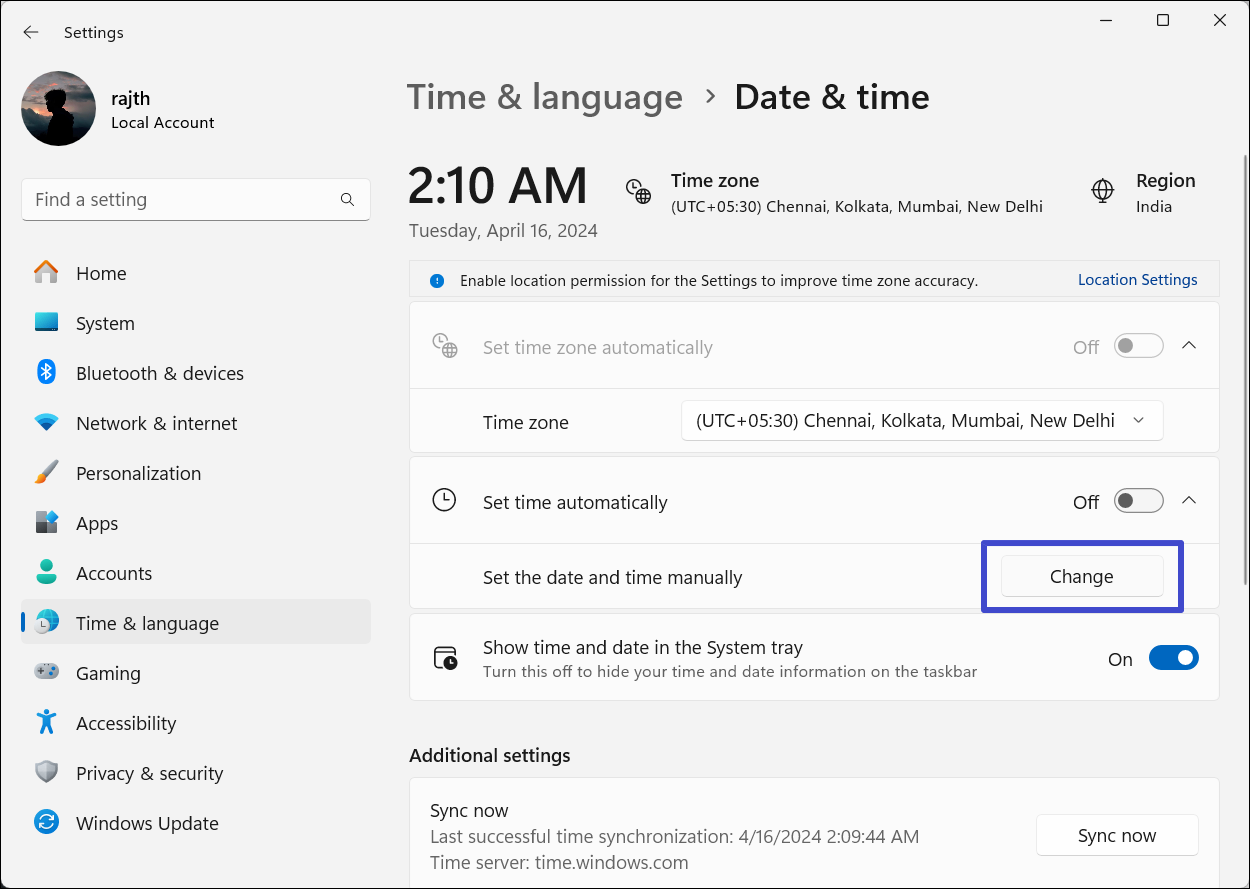Screen dimensions: 1250x889
Task: Click the search magnifier icon
Action: pyautogui.click(x=347, y=200)
